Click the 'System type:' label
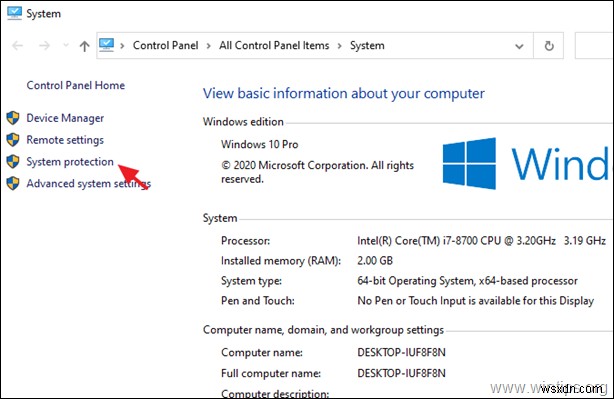Screen dimensions: 614x399 pos(251,281)
